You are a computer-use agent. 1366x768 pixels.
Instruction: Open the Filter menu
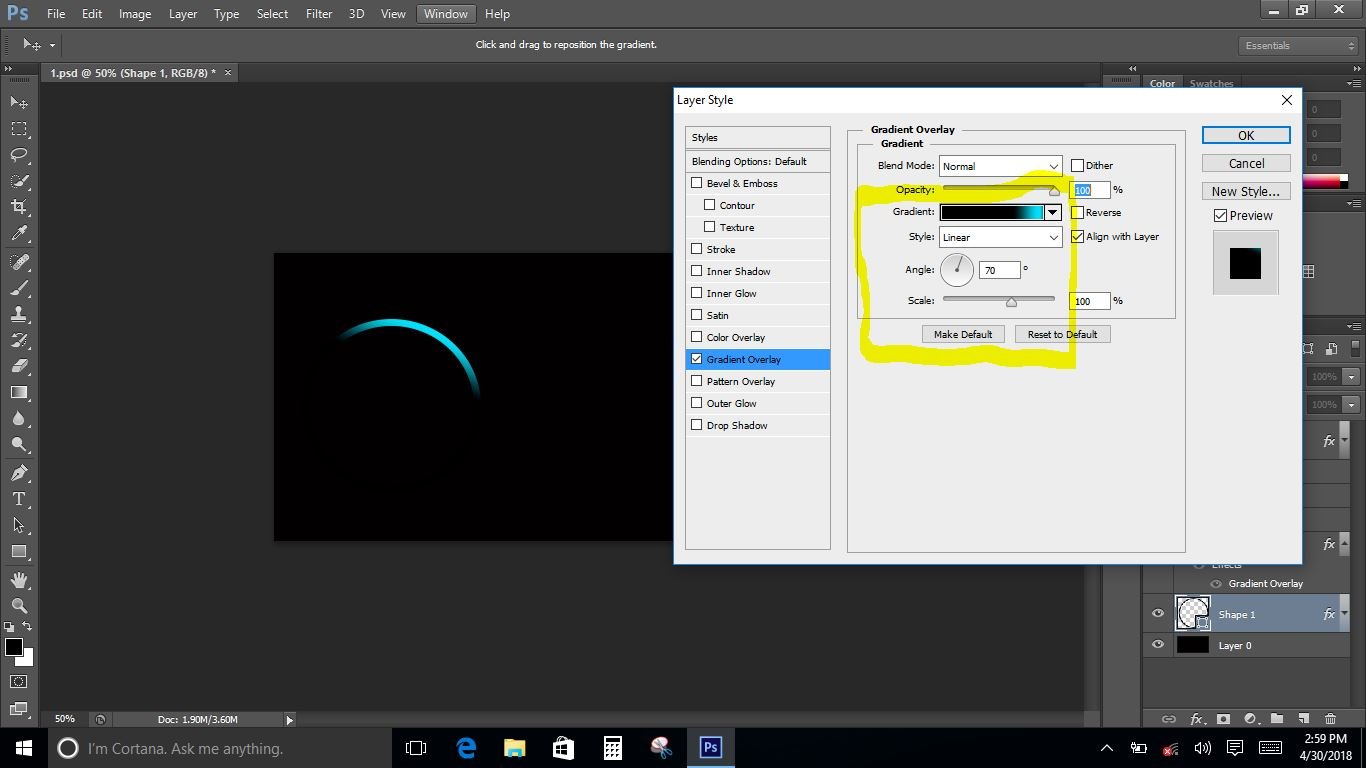[319, 14]
